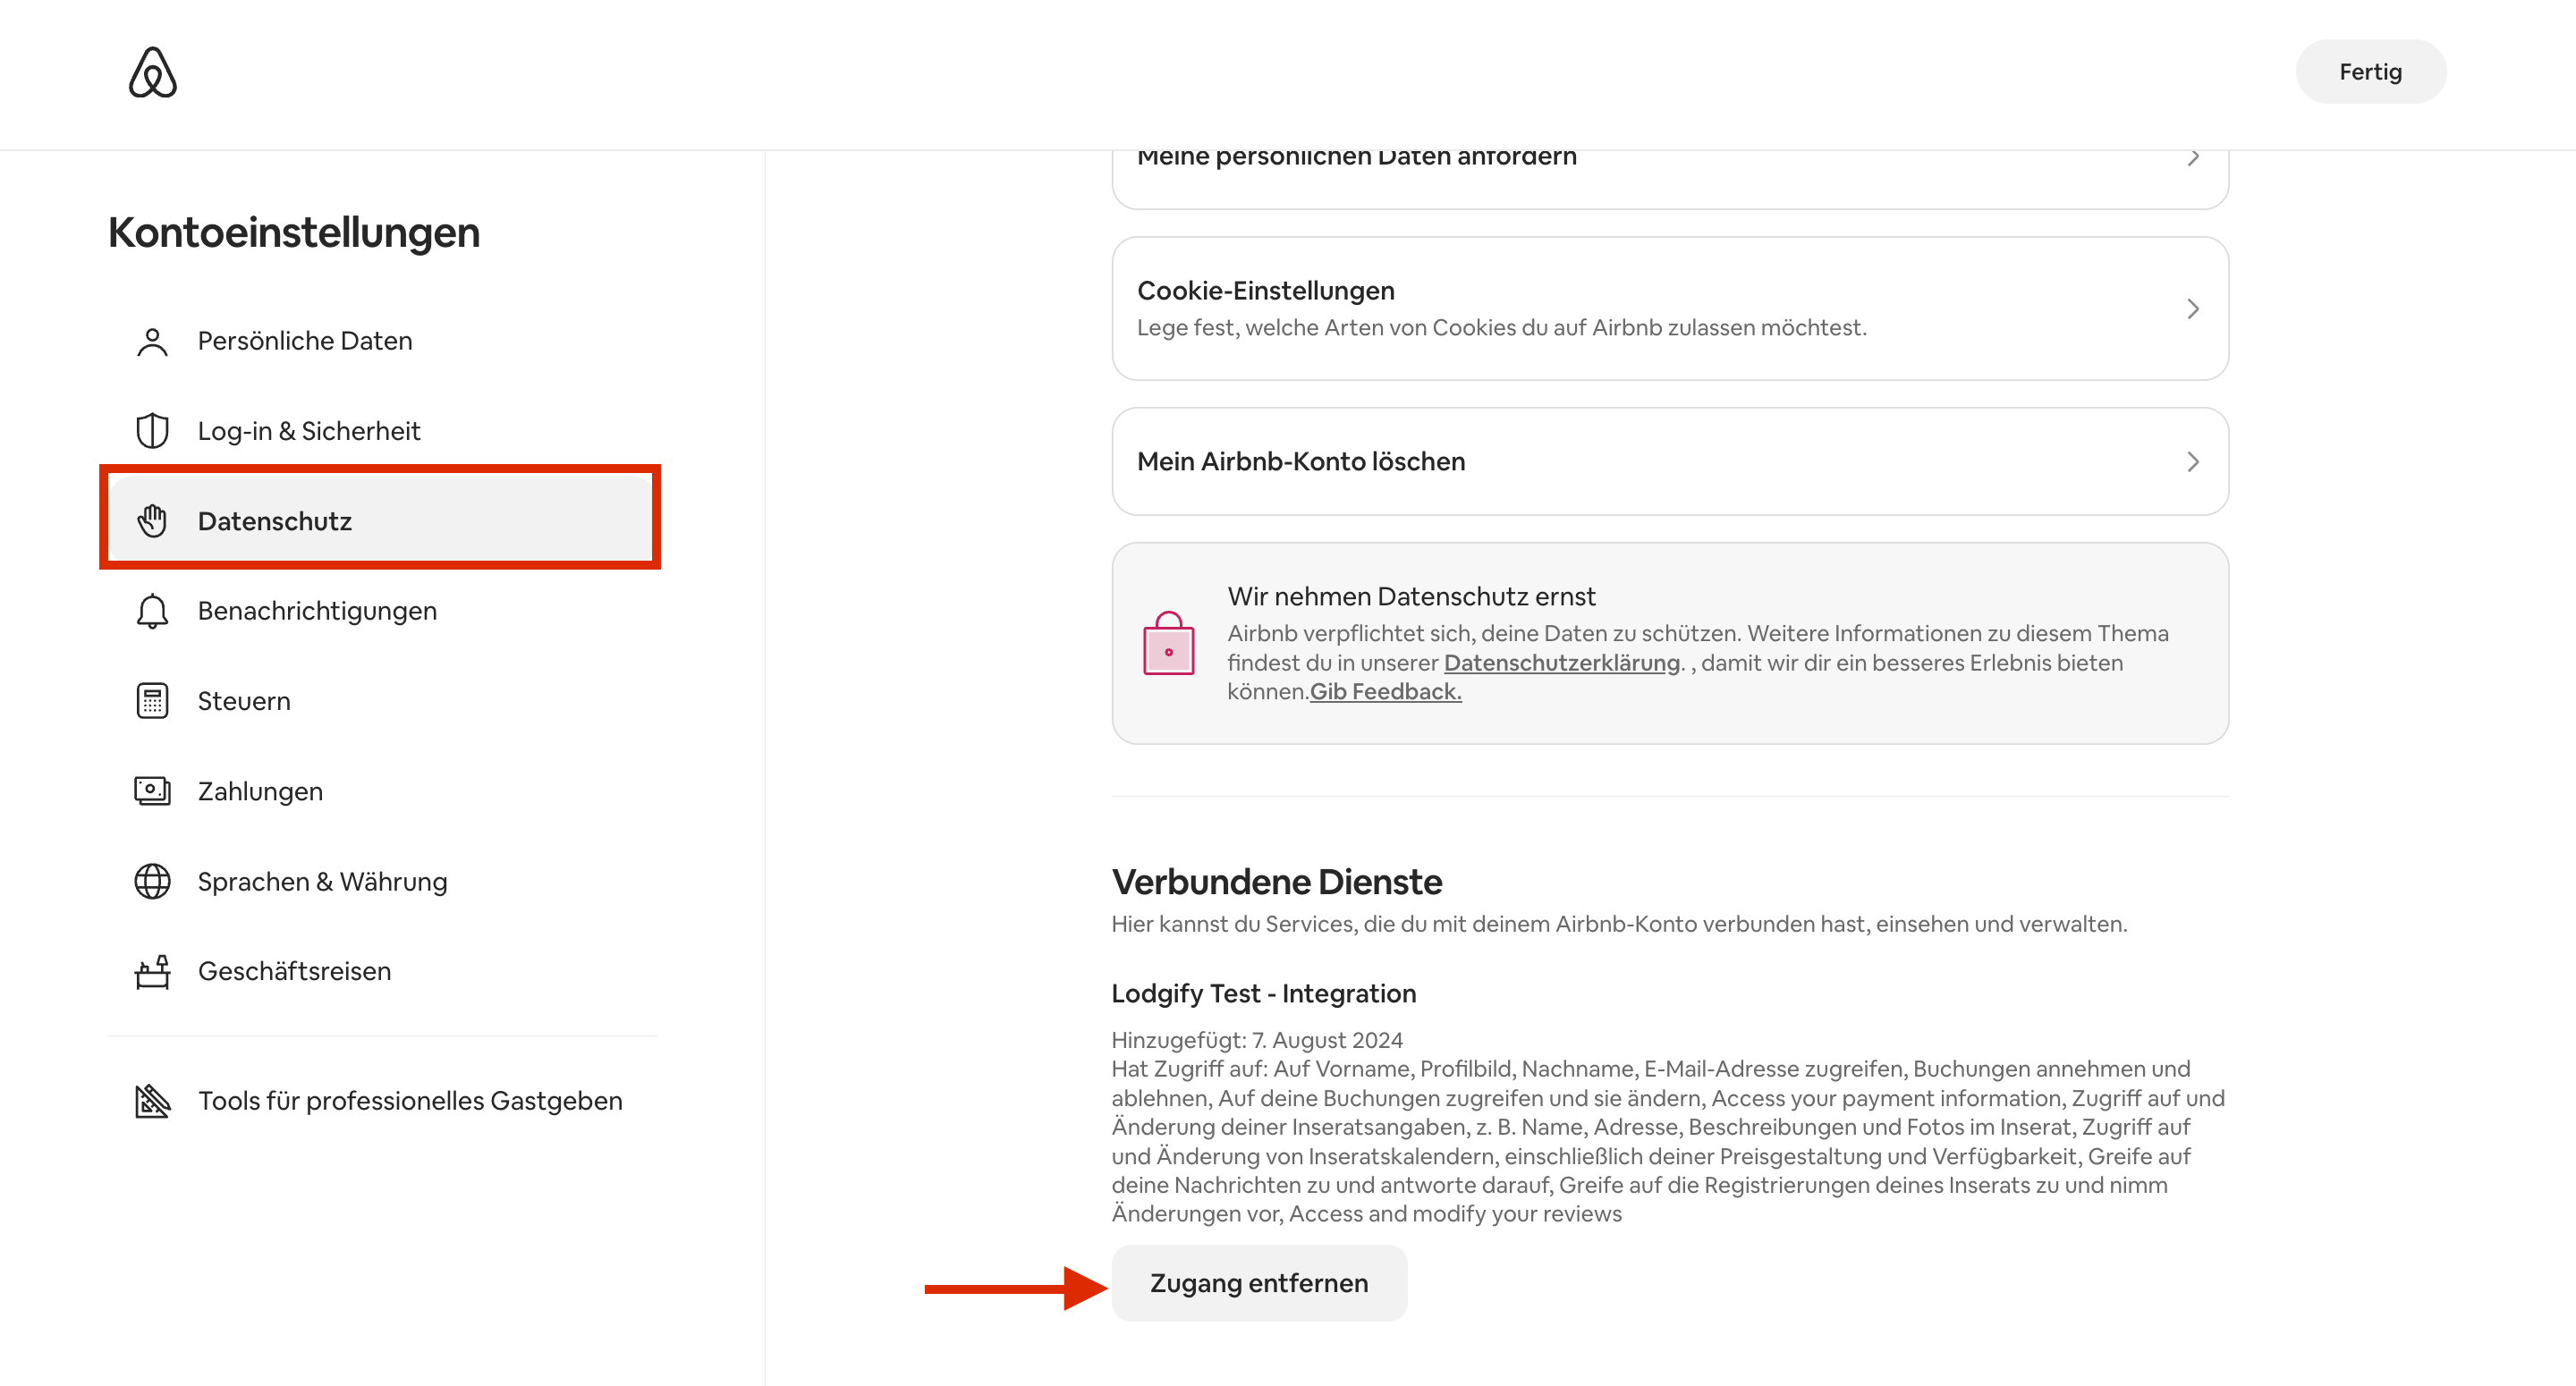Viewport: 2576px width, 1386px height.
Task: Expand the Cookie-Einstellungen chevron
Action: (x=2192, y=309)
